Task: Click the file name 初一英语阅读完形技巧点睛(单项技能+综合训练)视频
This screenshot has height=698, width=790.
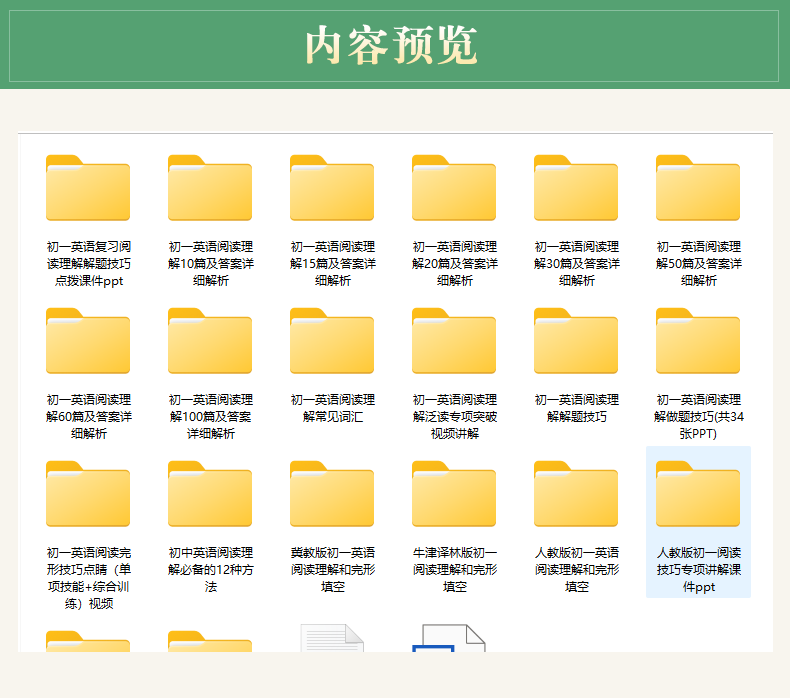Action: pos(89,578)
